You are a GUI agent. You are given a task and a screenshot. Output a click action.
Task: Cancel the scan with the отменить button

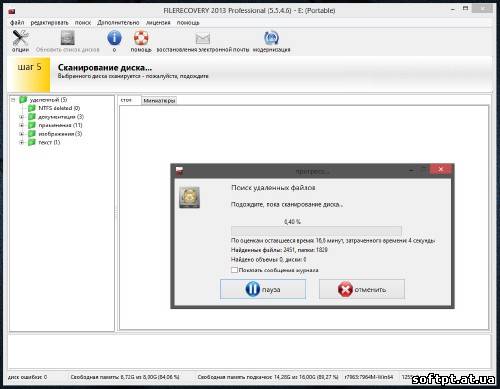pyautogui.click(x=362, y=289)
